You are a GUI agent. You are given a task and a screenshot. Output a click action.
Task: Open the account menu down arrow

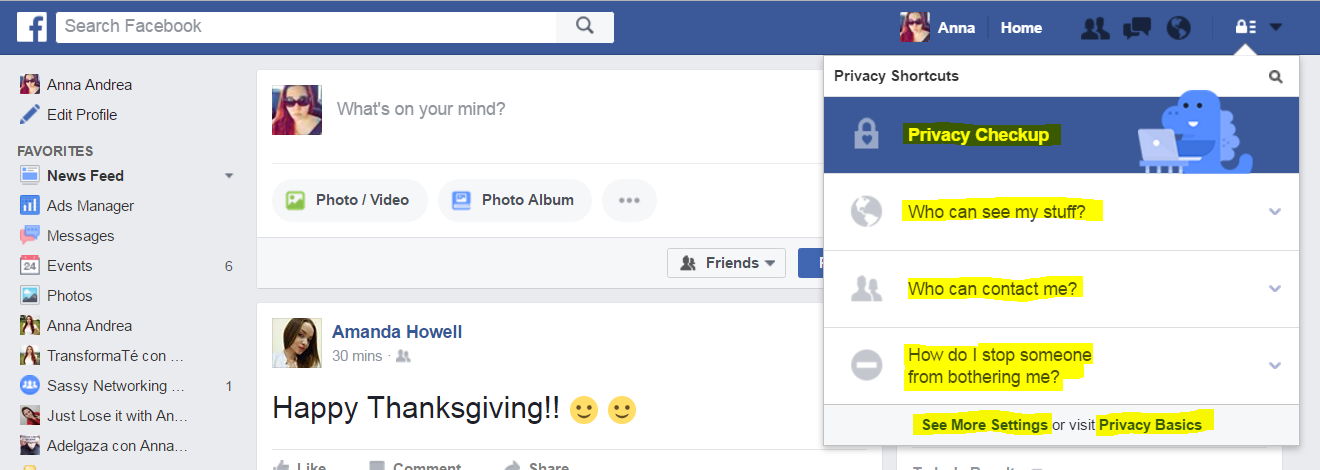coord(1276,28)
